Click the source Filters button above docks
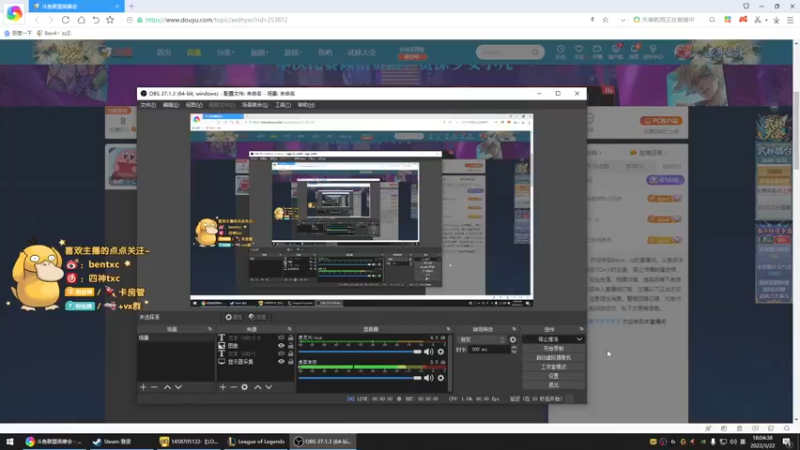The image size is (800, 450). (x=258, y=317)
